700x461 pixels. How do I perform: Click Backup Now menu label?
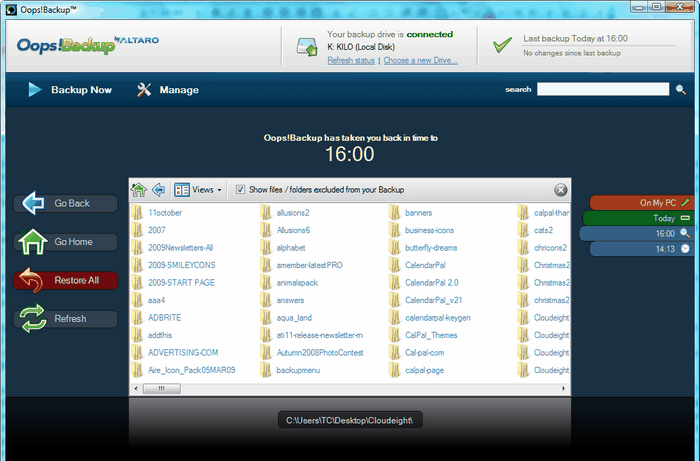pos(81,90)
